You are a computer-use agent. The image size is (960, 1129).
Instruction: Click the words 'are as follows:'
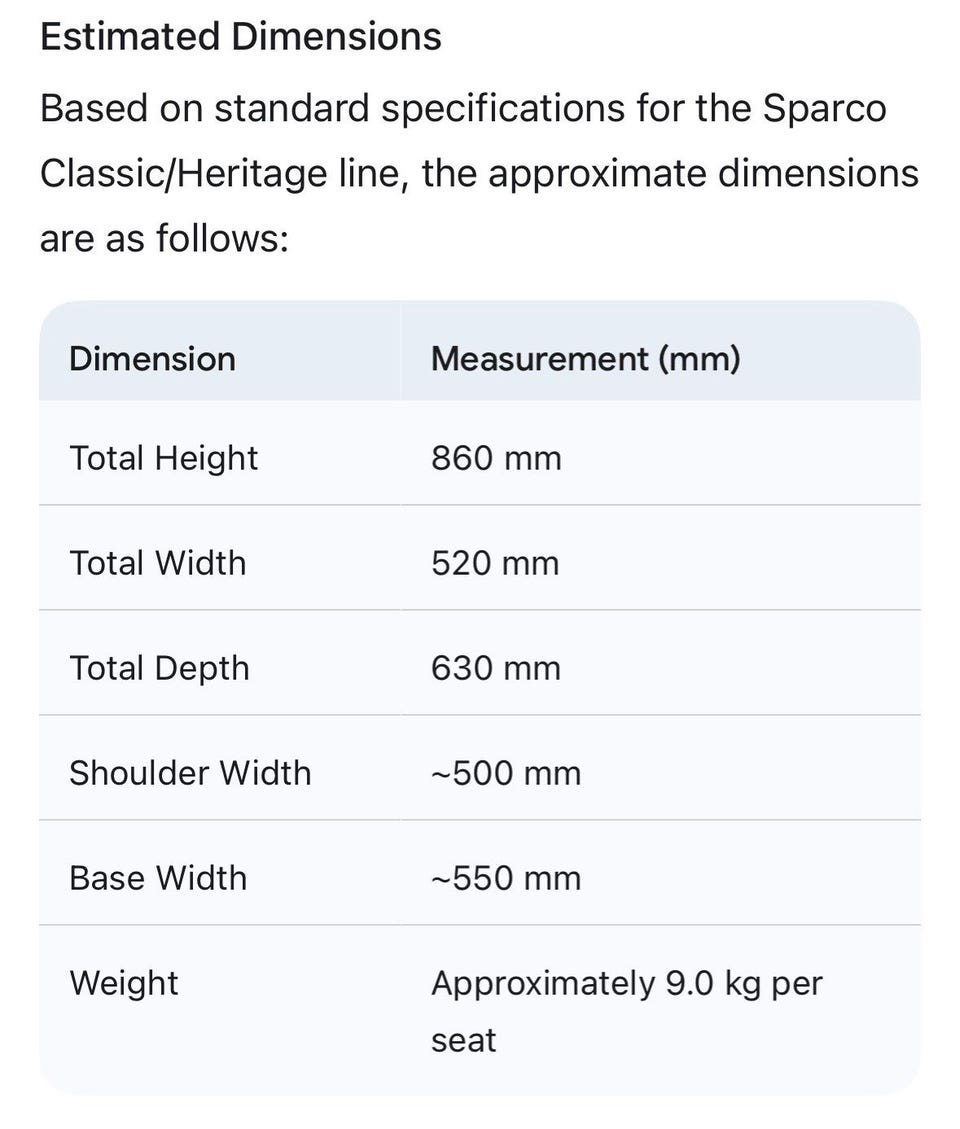click(164, 239)
